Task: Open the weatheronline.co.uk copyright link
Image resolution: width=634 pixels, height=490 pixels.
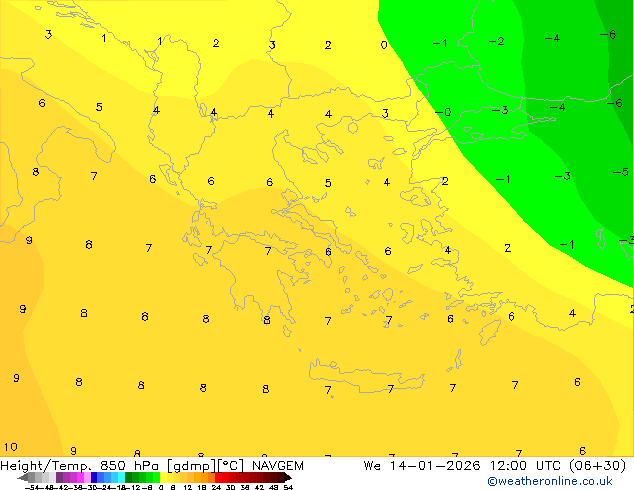Action: (549, 481)
